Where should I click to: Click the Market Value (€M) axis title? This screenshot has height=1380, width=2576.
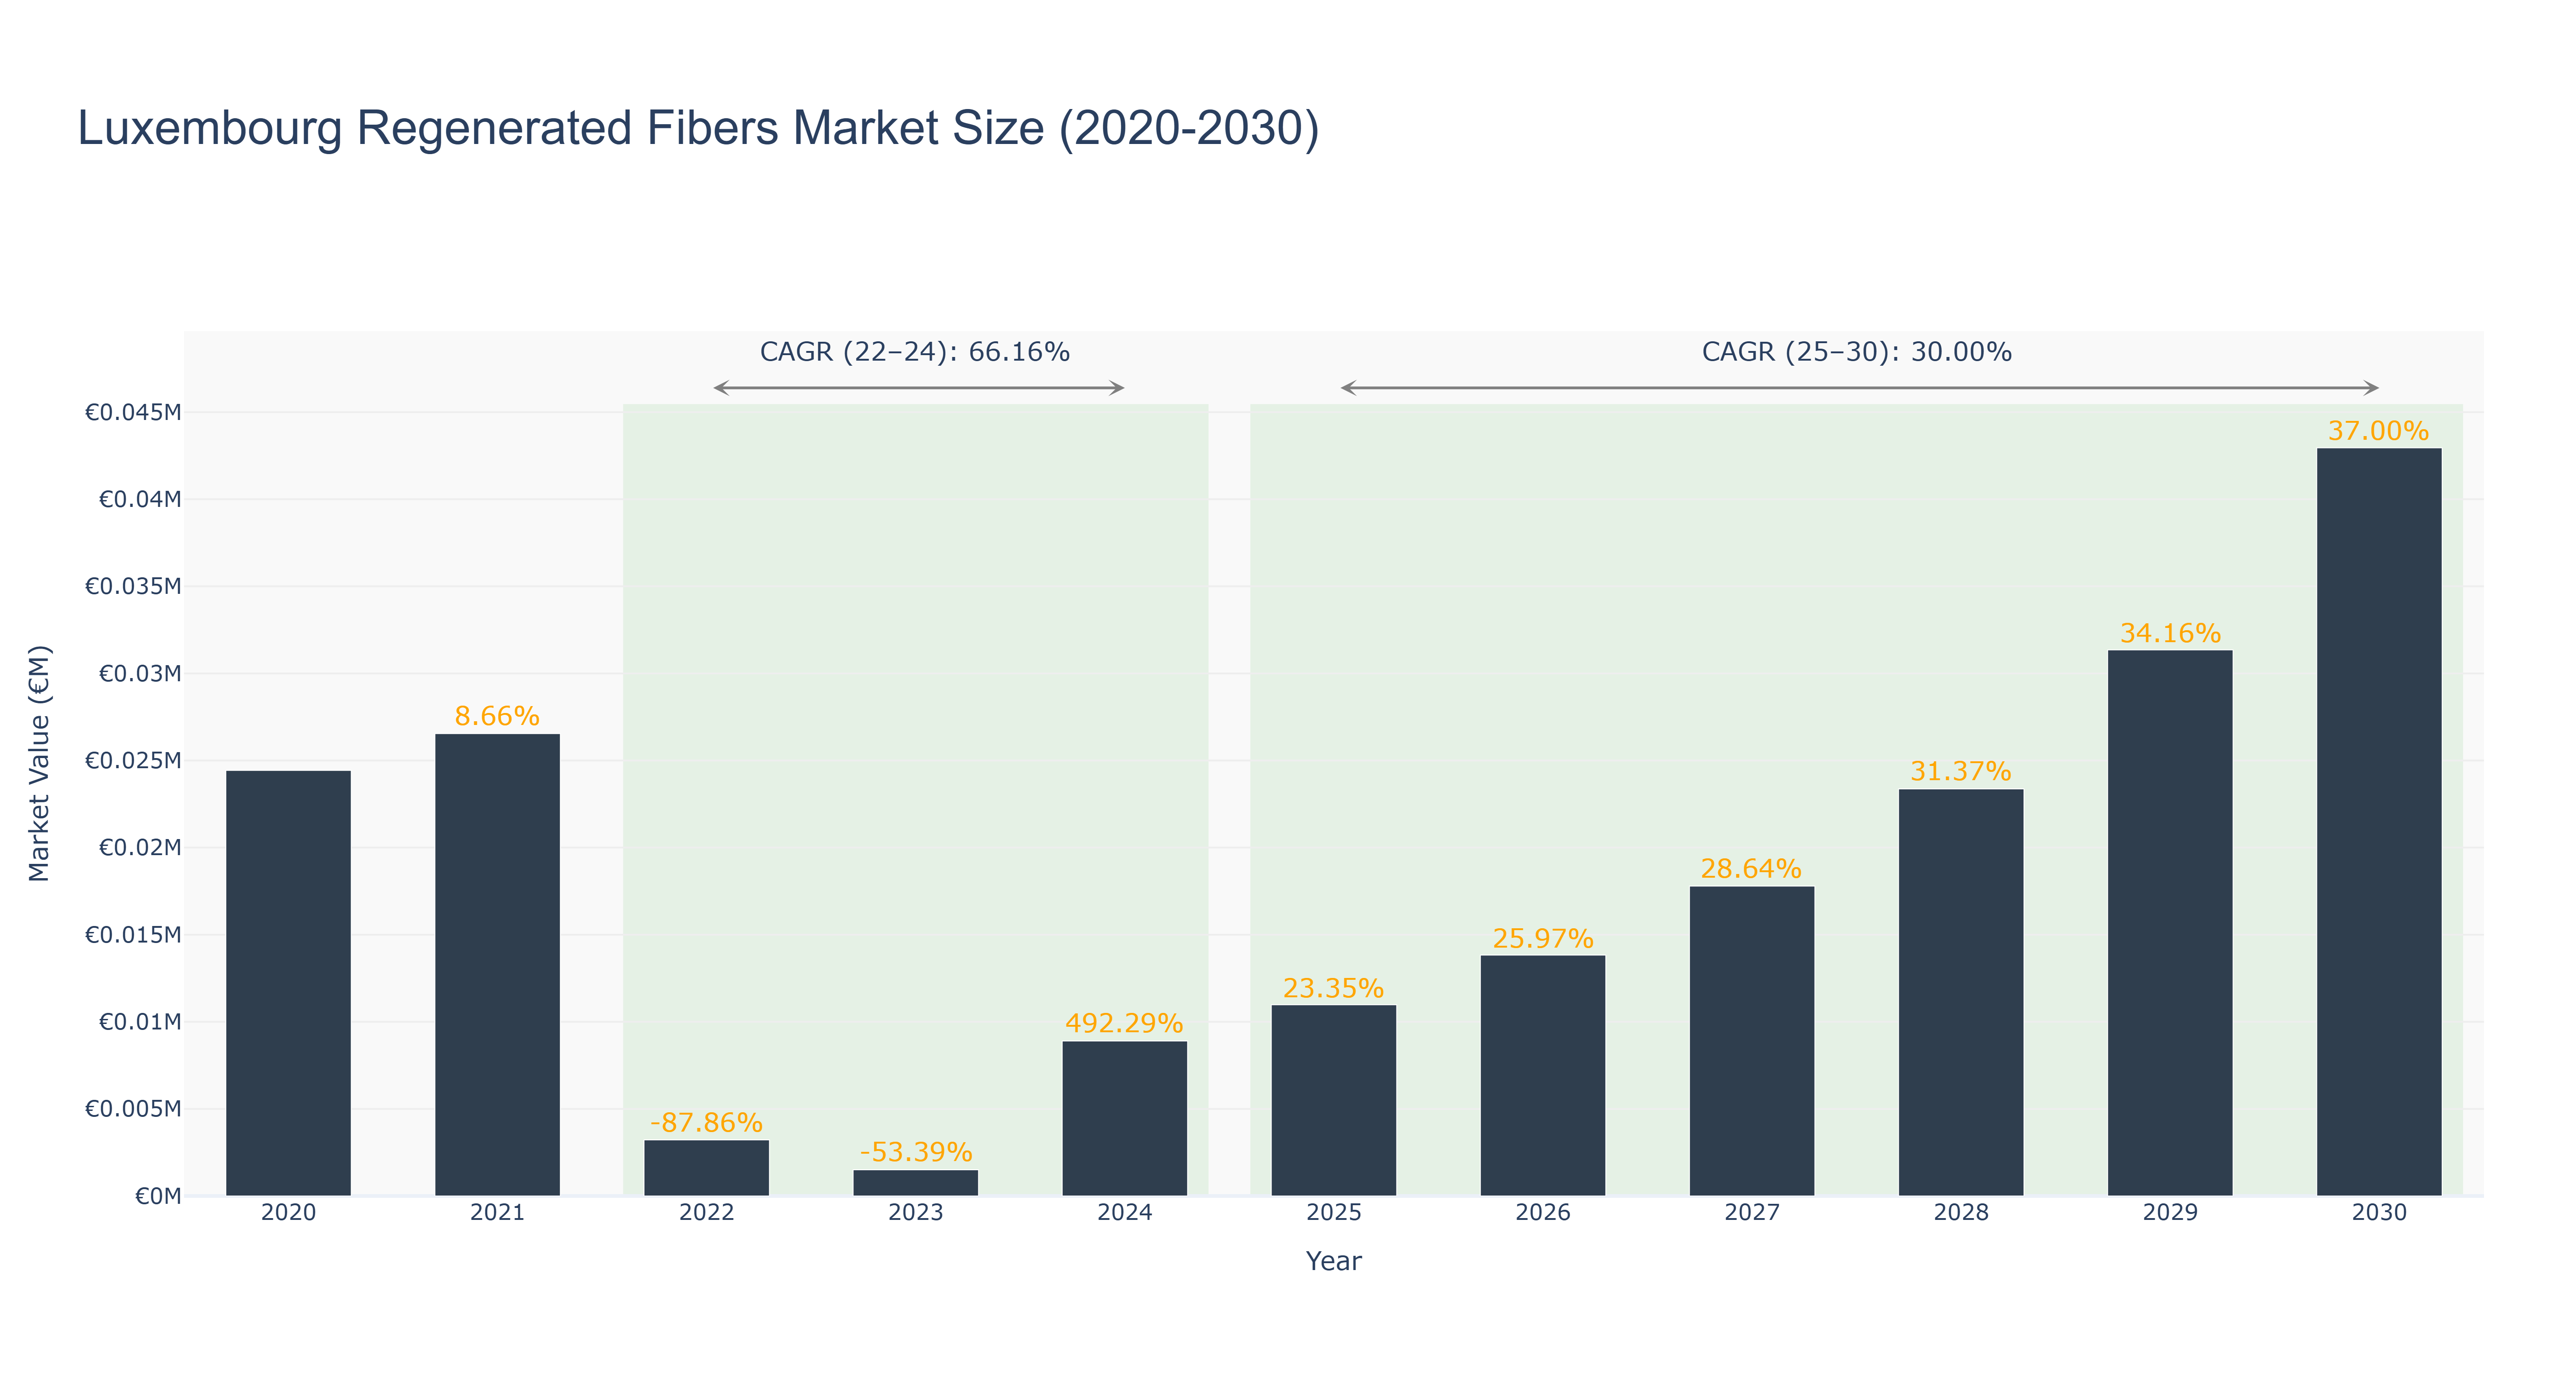click(x=39, y=763)
